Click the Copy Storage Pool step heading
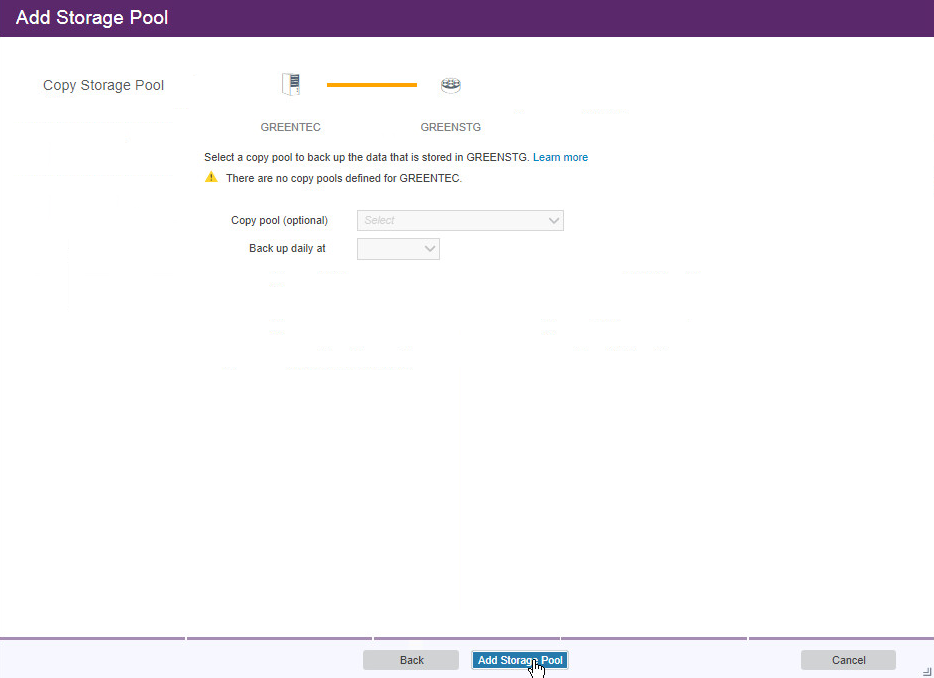 (103, 86)
